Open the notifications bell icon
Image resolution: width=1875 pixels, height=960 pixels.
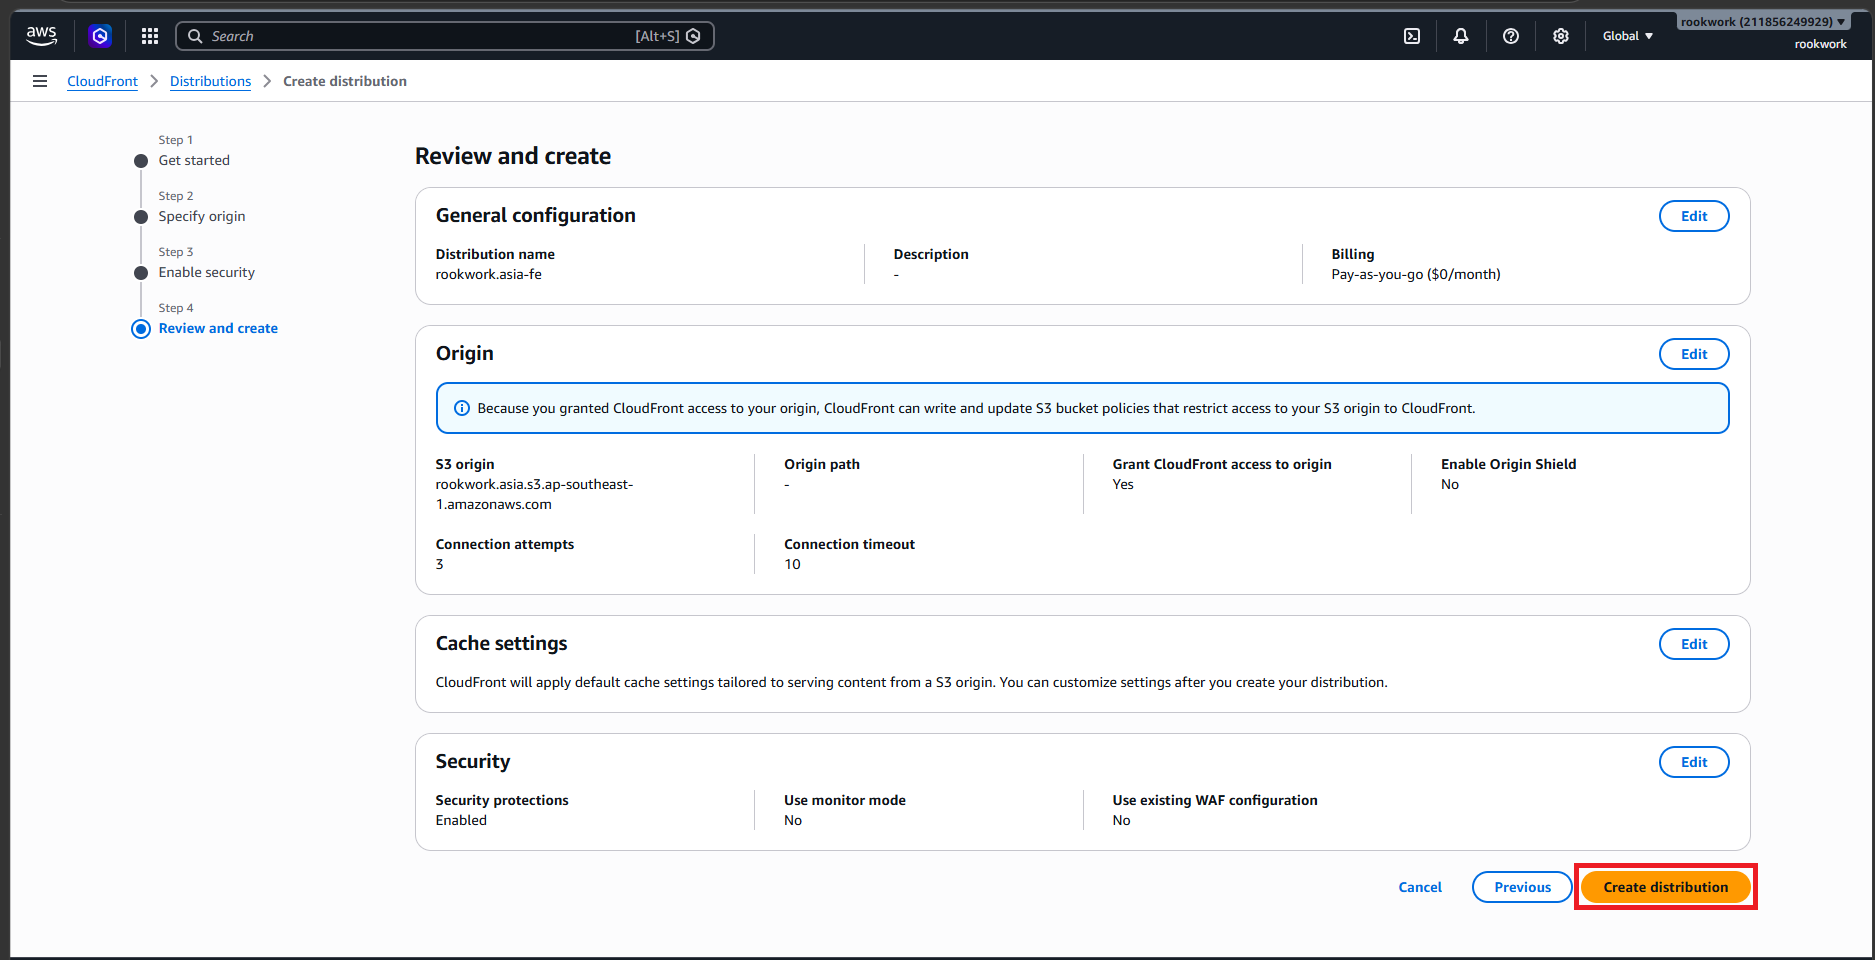click(1461, 36)
